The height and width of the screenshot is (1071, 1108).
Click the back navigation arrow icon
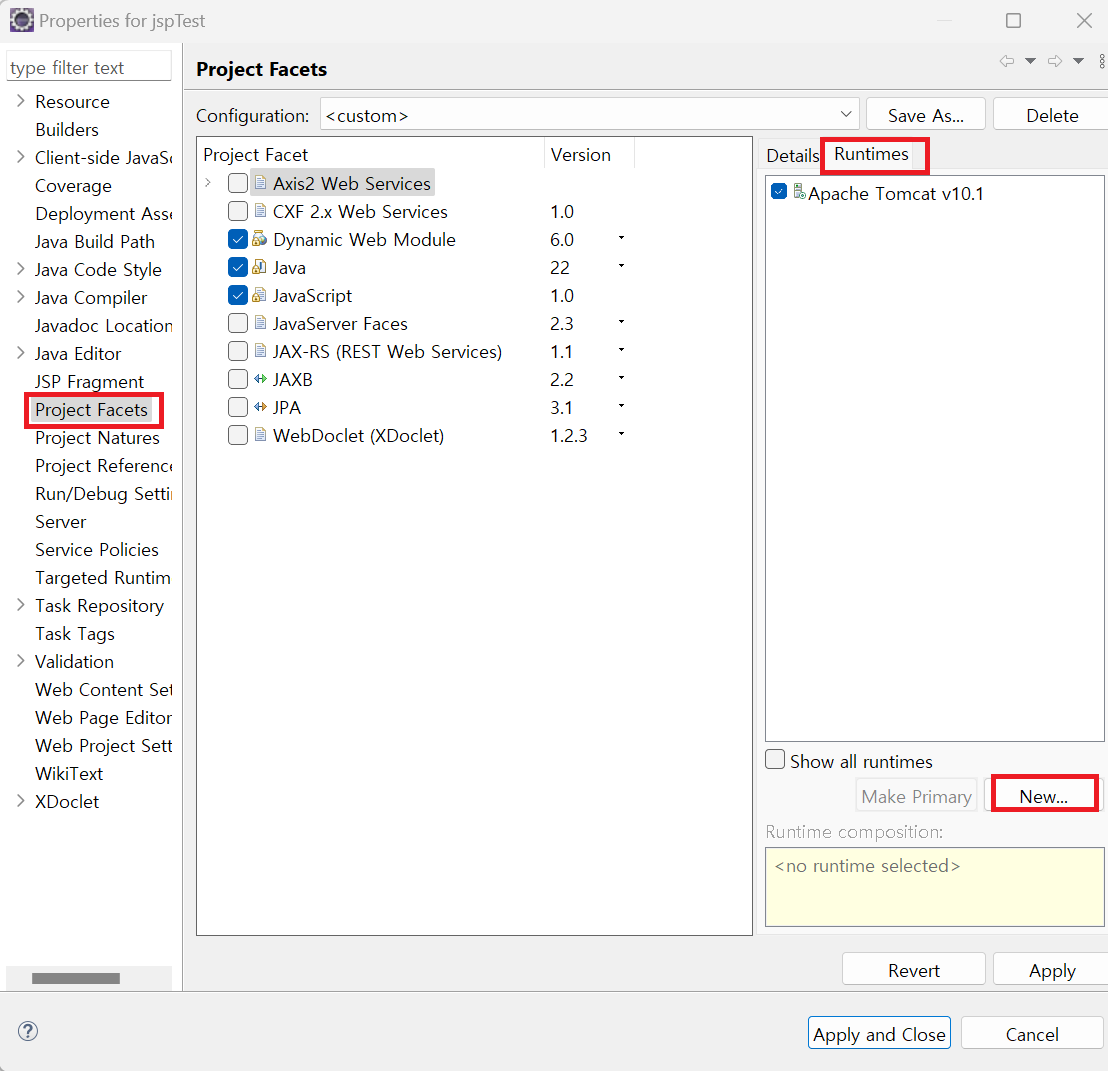(x=1007, y=61)
